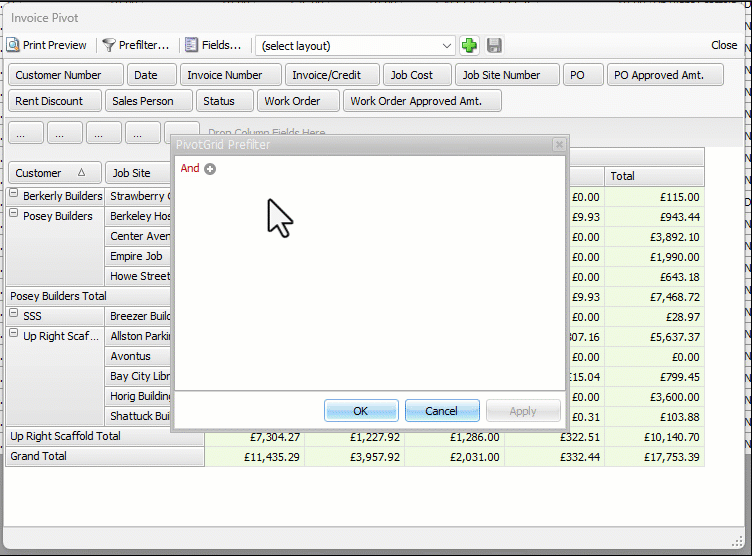The image size is (752, 556).
Task: Collapse the Up Right Scaffold group
Action: click(x=14, y=336)
